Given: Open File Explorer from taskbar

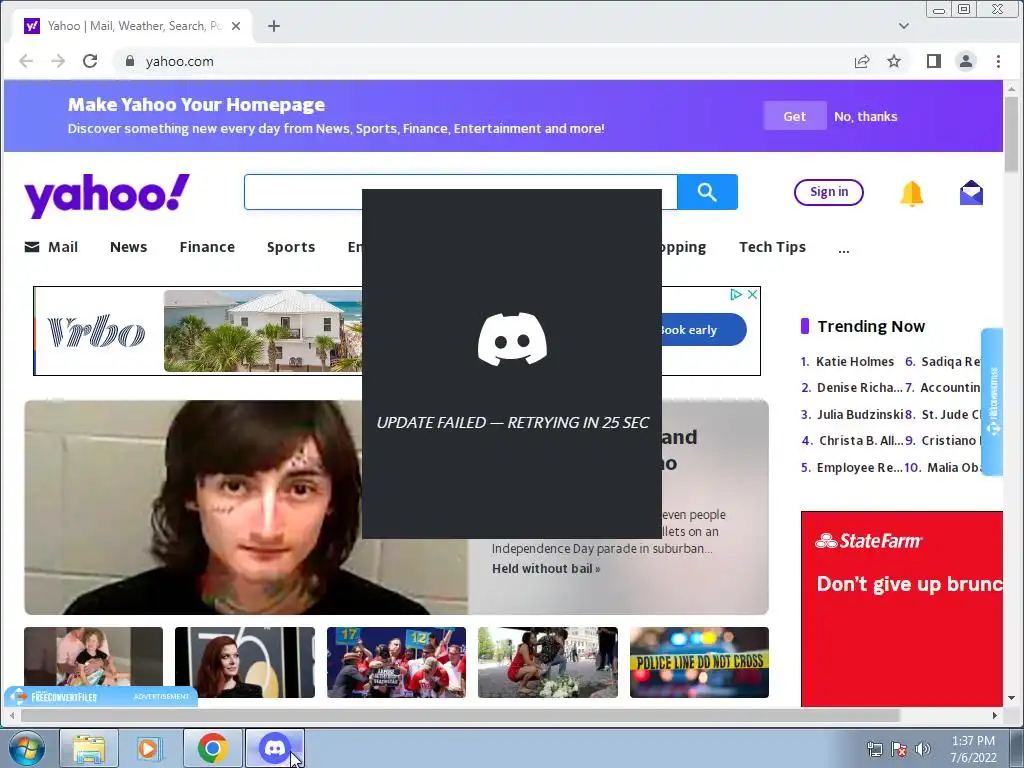Looking at the screenshot, I should click(x=89, y=748).
